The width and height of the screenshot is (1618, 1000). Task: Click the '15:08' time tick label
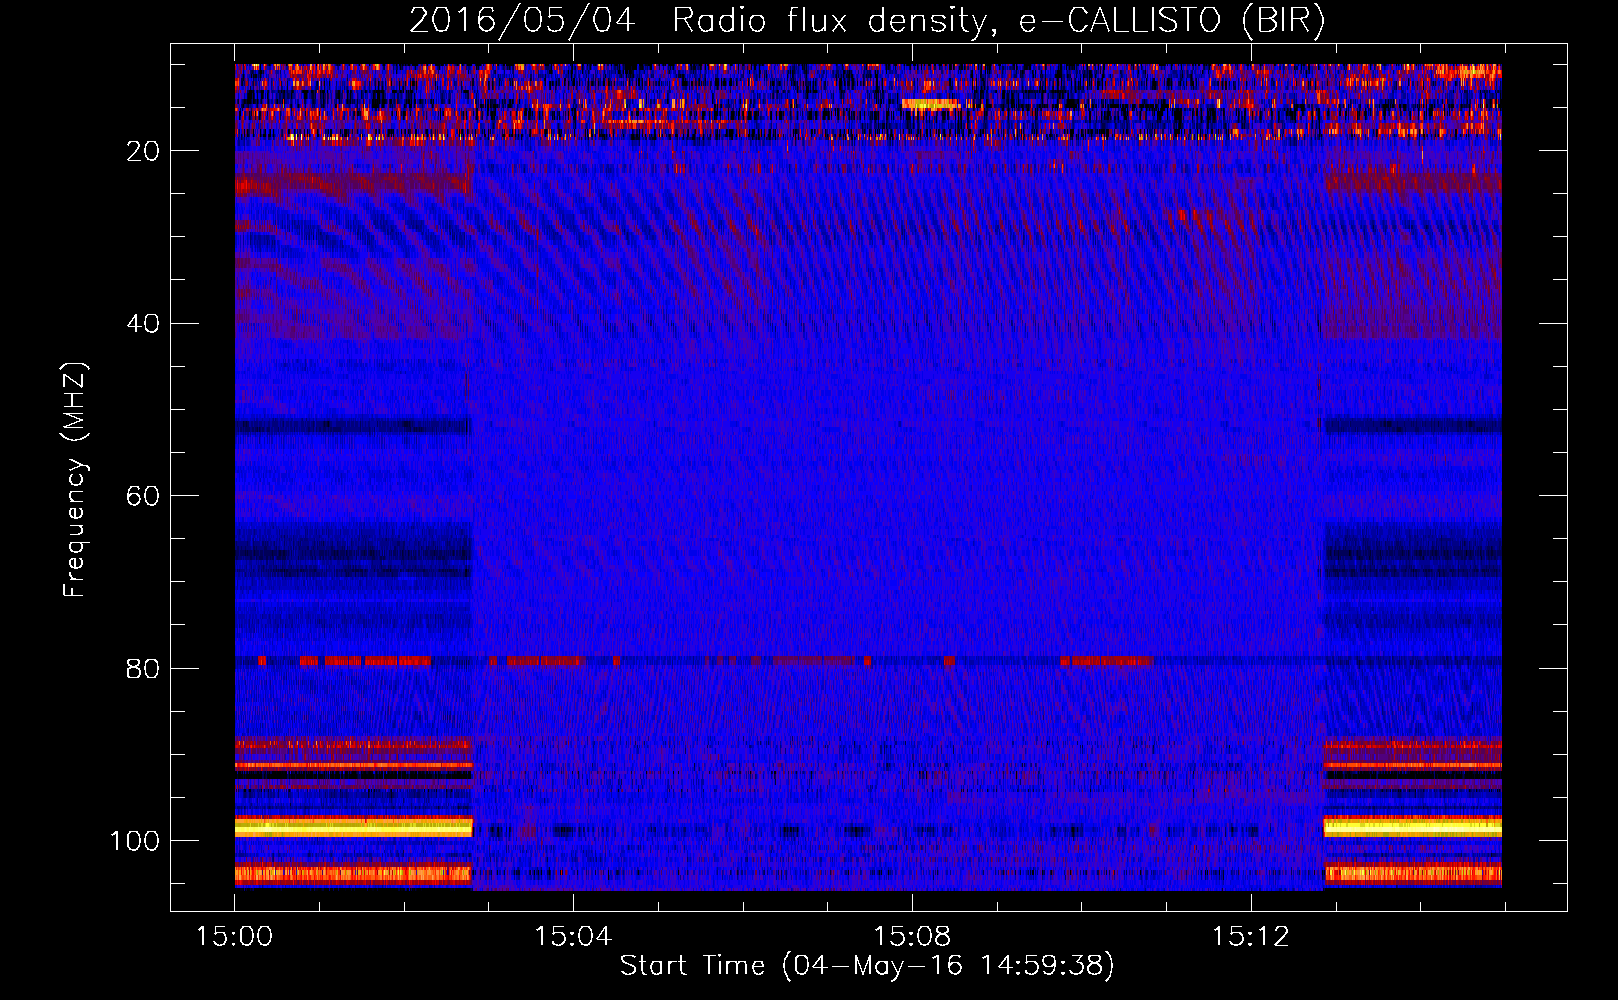912,937
